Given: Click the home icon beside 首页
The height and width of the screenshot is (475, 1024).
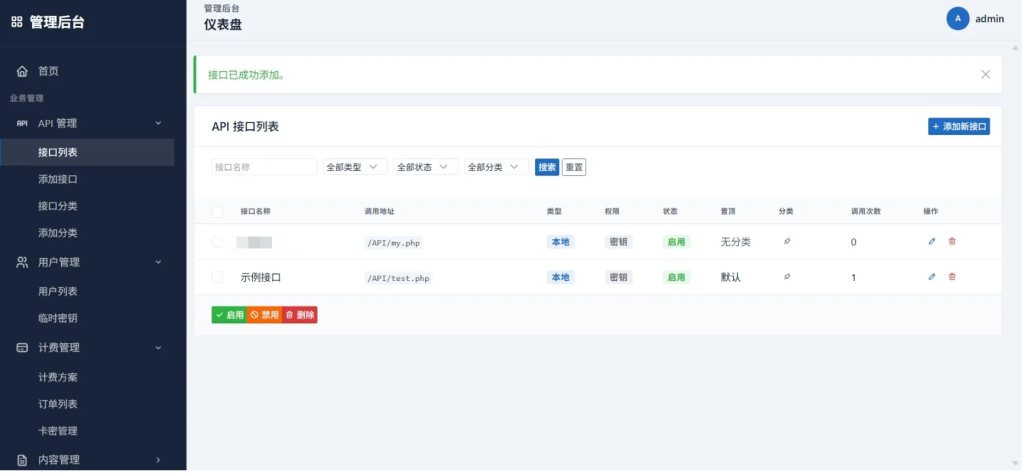Looking at the screenshot, I should (x=22, y=71).
